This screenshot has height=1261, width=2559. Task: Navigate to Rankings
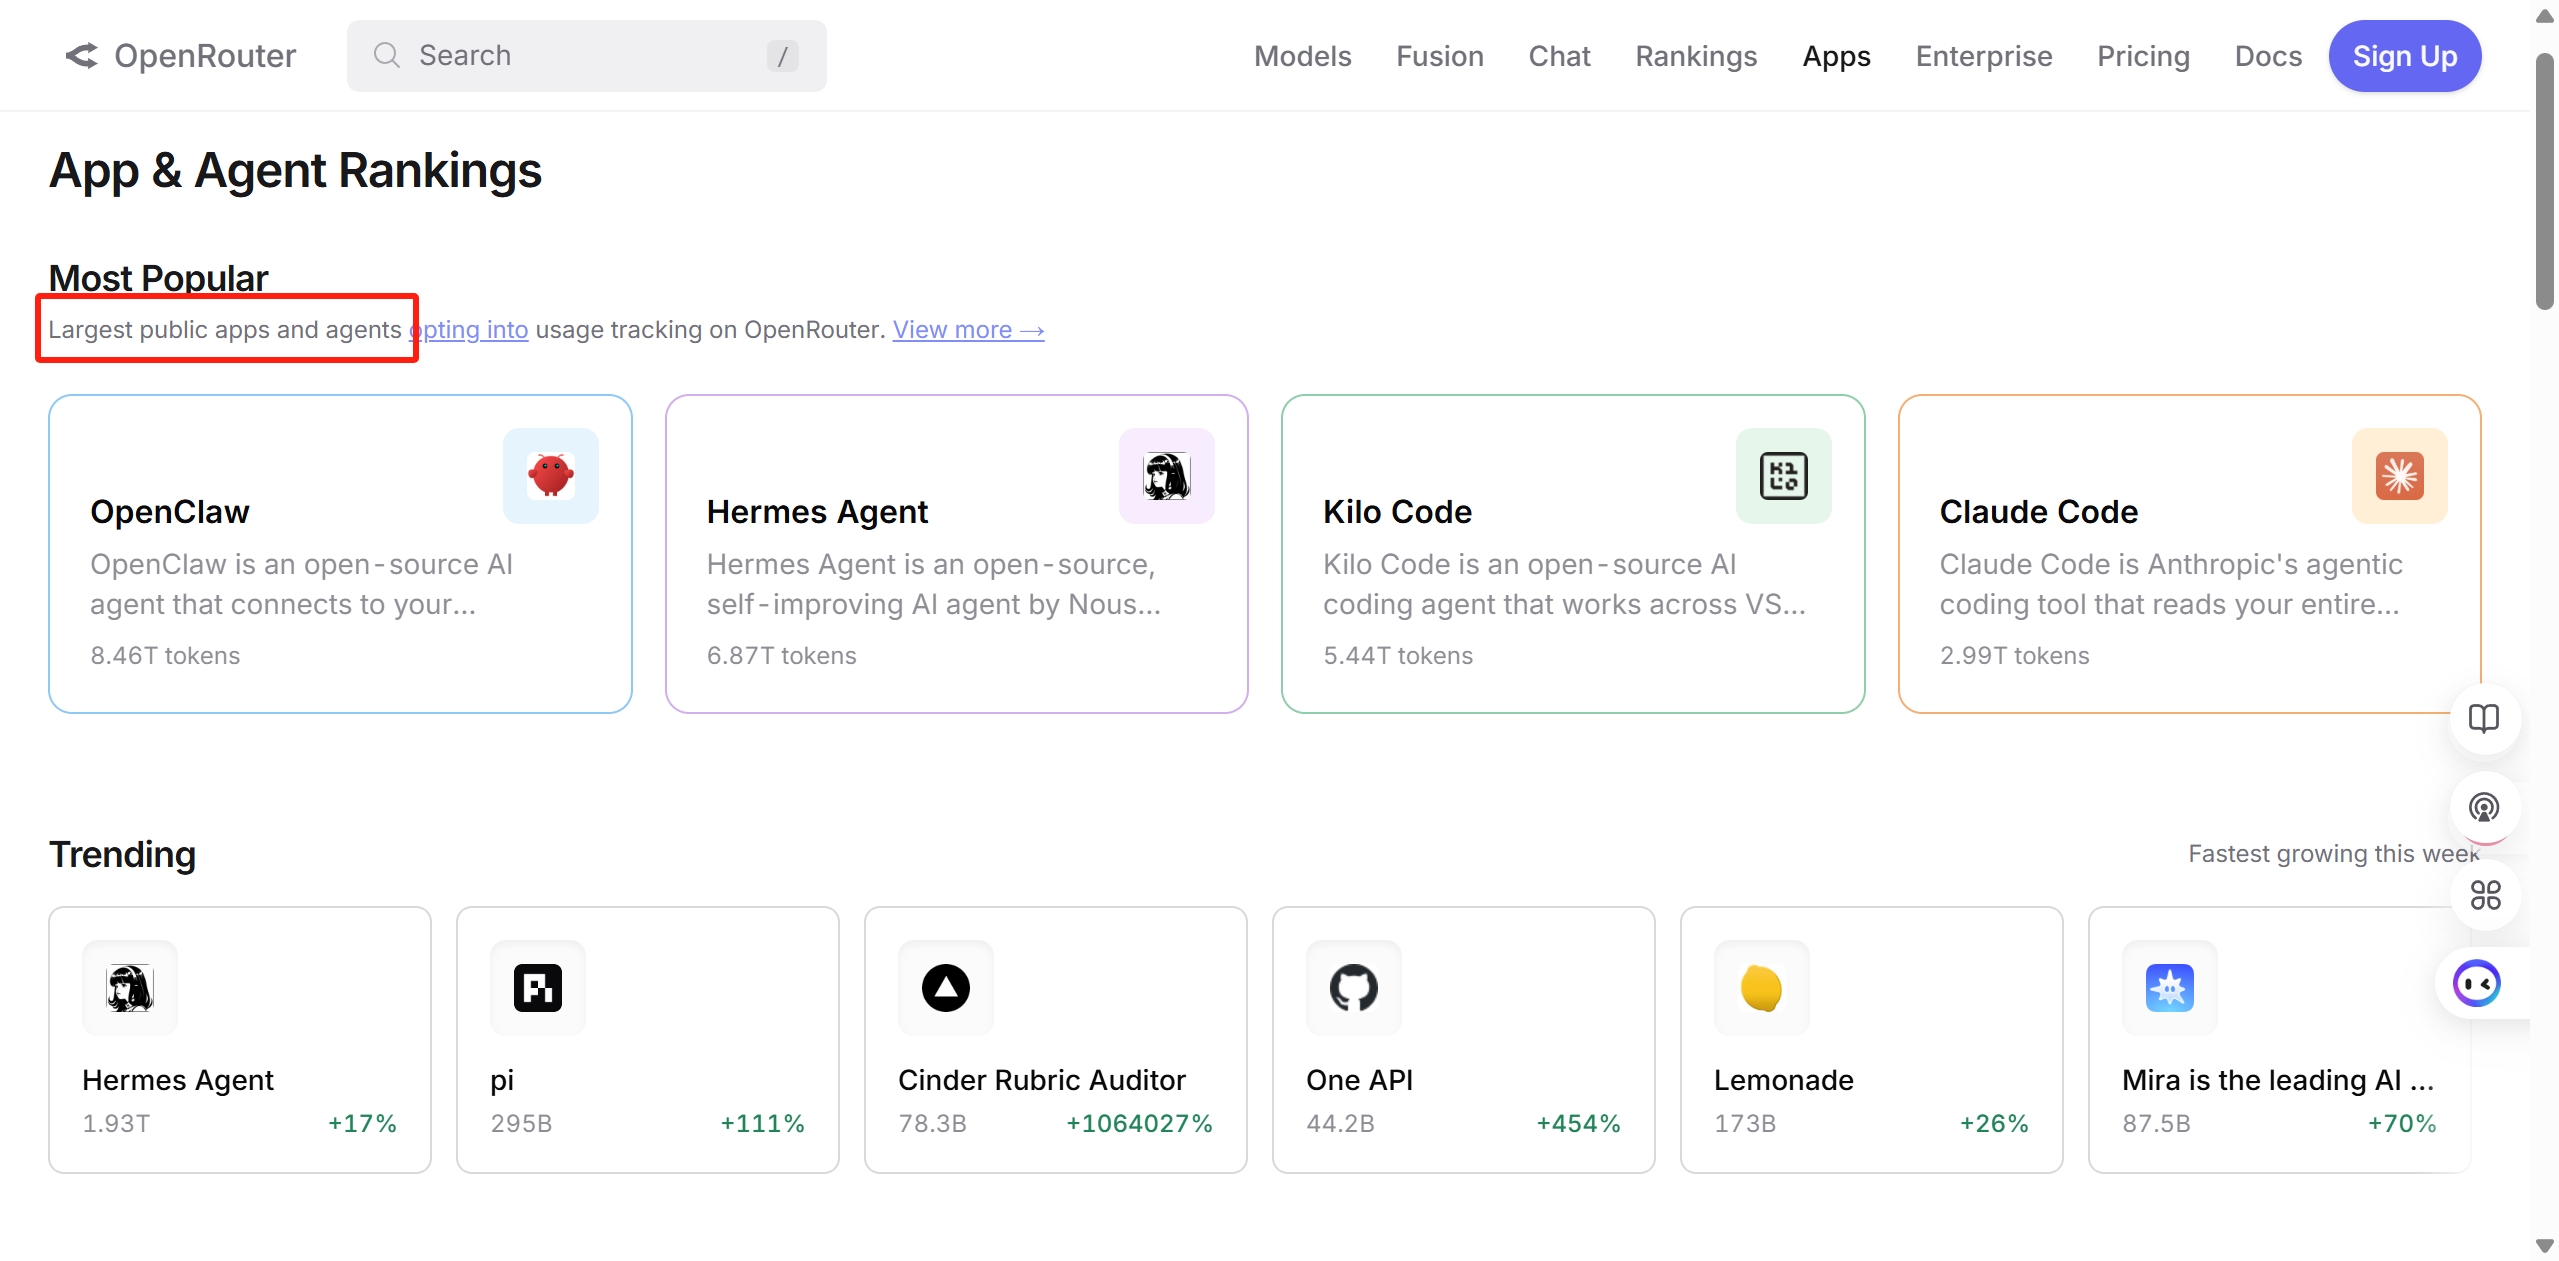point(1696,56)
